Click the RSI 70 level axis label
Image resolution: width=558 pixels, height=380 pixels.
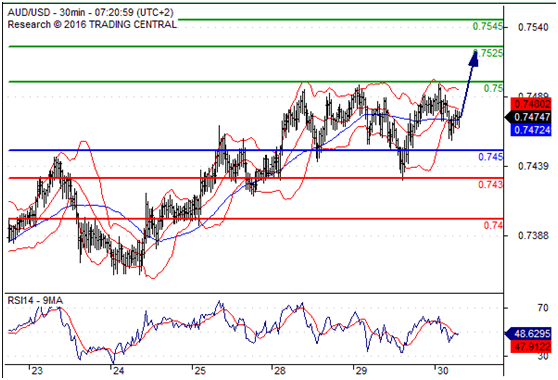pos(543,308)
